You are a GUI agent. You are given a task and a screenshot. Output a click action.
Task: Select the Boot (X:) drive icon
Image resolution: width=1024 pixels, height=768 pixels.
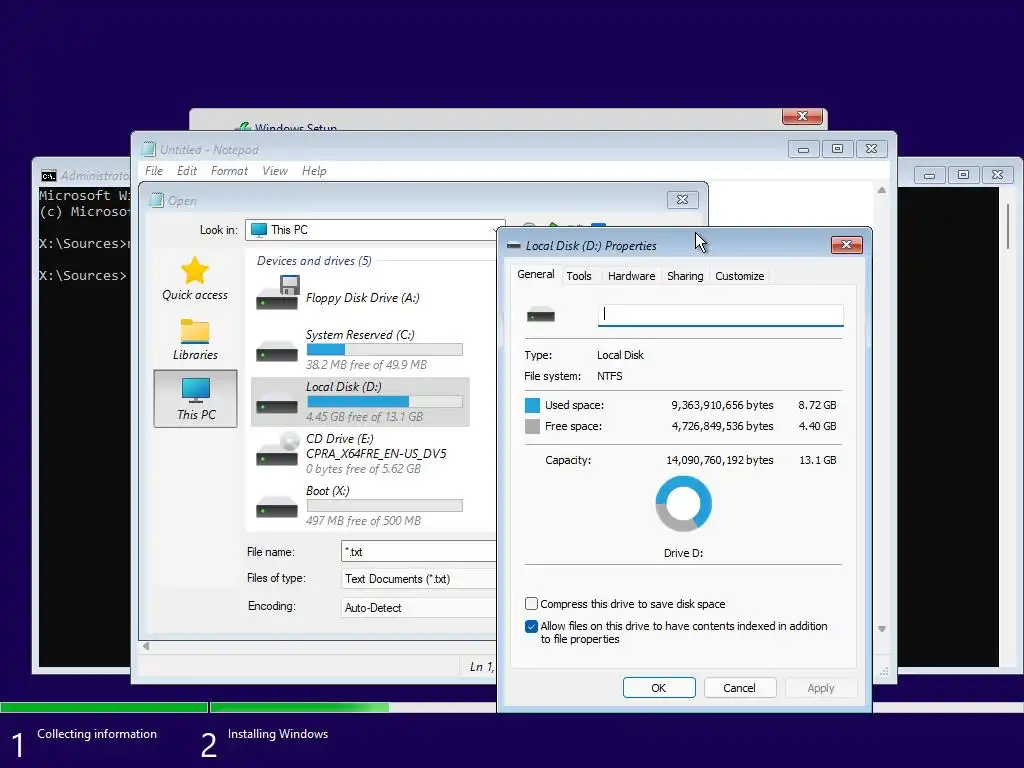click(x=277, y=507)
